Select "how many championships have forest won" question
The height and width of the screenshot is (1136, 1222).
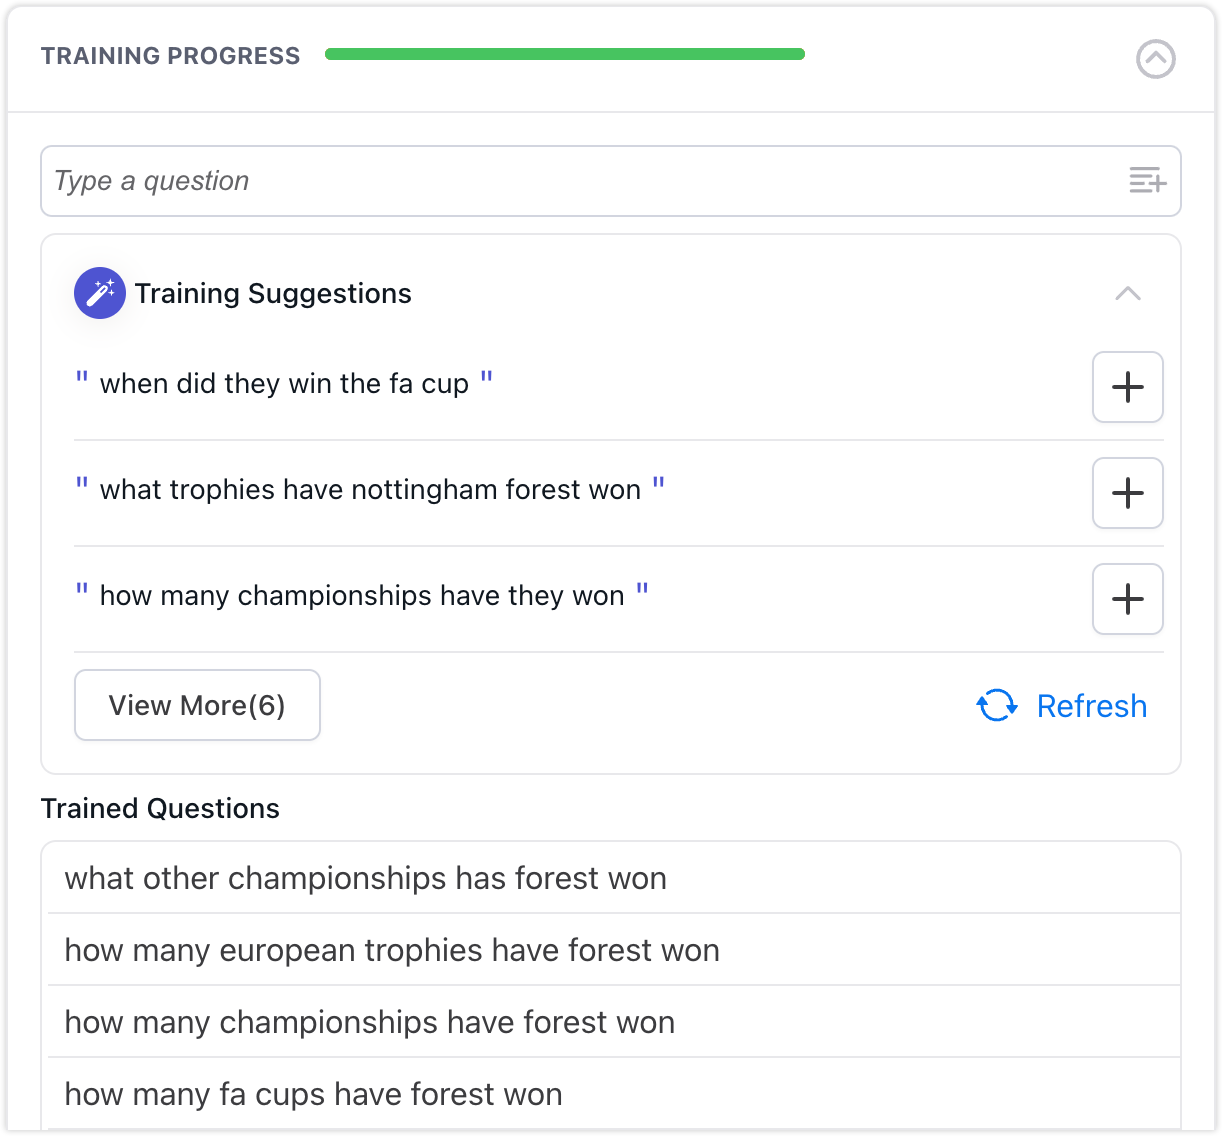coord(369,1022)
